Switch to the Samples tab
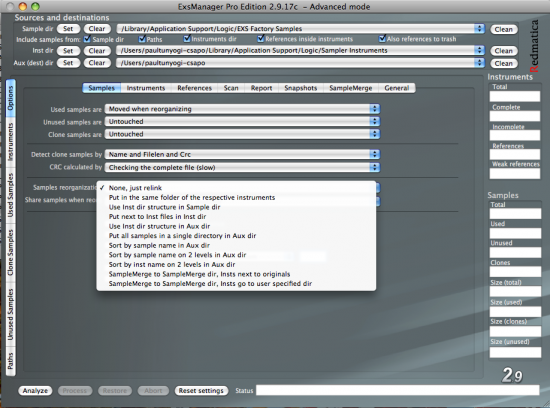The height and width of the screenshot is (408, 550). click(x=101, y=88)
